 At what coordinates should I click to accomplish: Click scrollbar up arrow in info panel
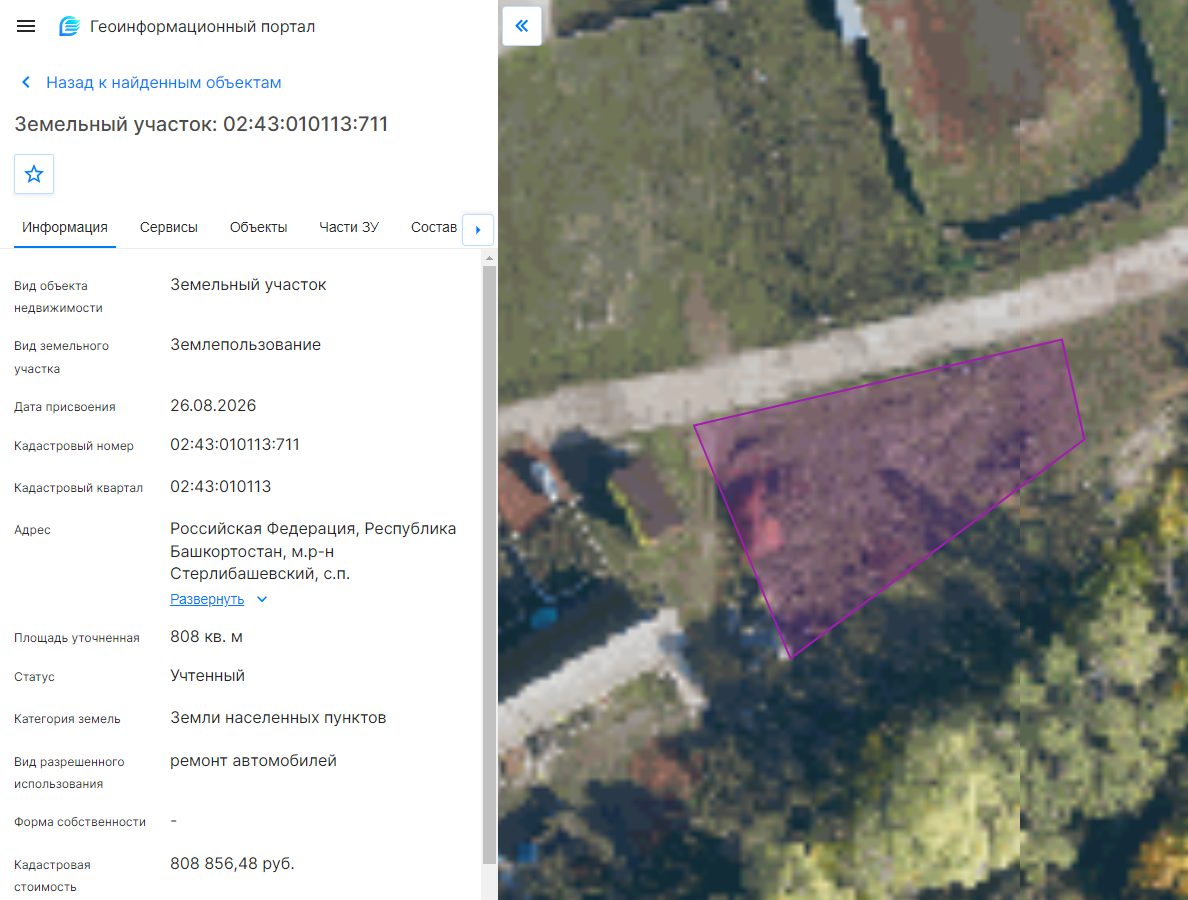click(489, 258)
